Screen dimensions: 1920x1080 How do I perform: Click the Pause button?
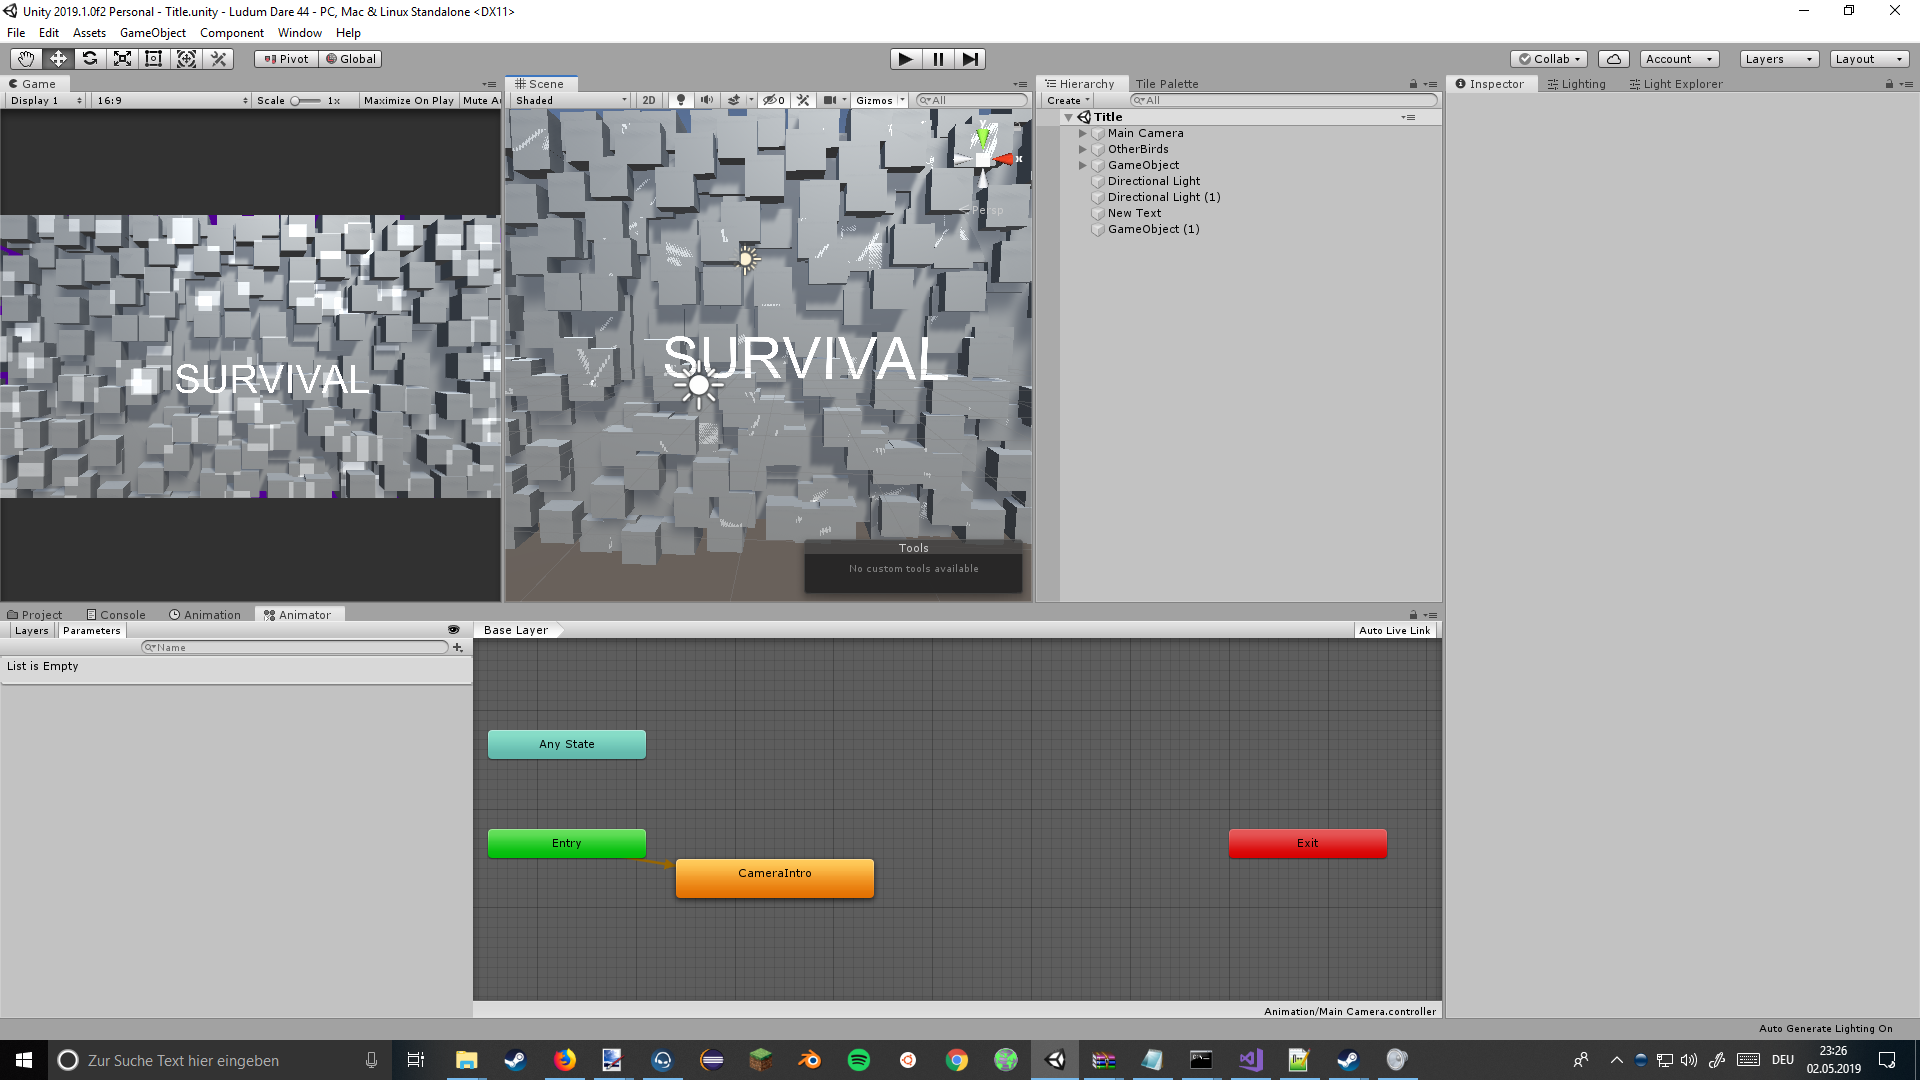tap(938, 59)
